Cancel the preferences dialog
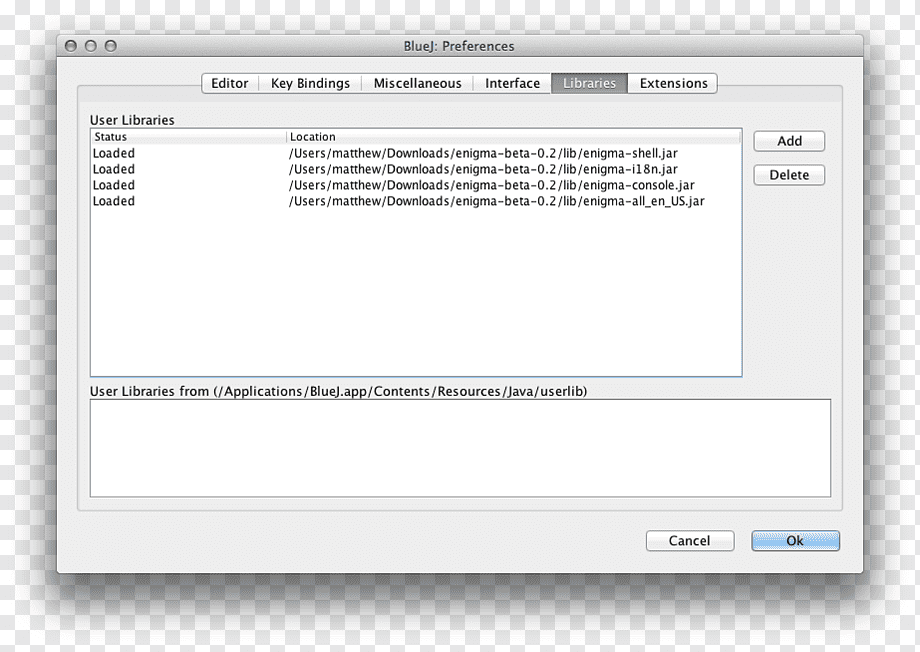The image size is (920, 652). pyautogui.click(x=690, y=540)
